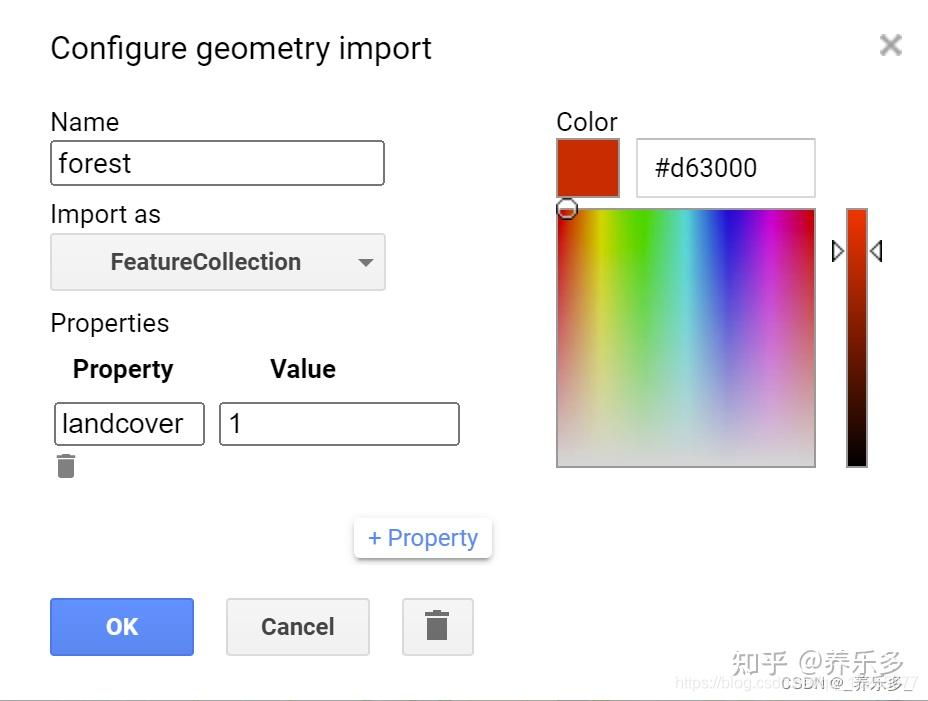This screenshot has height=701, width=928.
Task: Click the dropdown arrow next to FeatureCollection
Action: point(366,262)
